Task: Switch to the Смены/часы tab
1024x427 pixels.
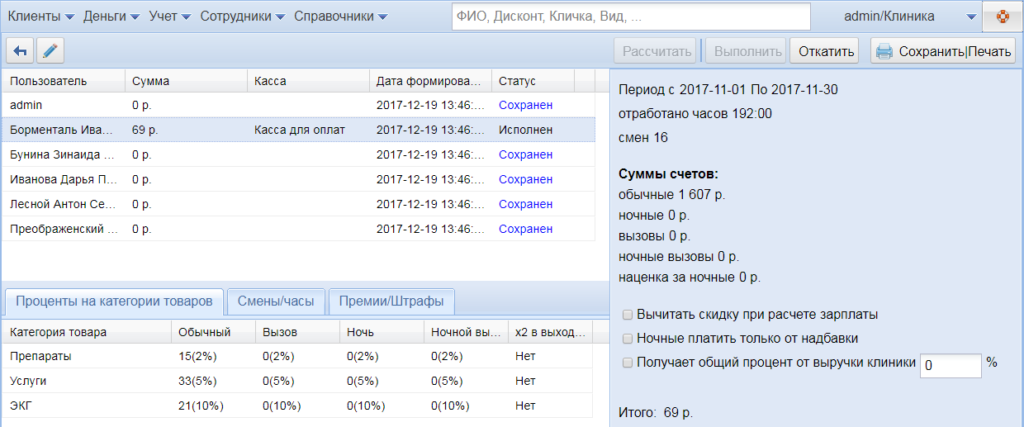Action: tap(275, 301)
